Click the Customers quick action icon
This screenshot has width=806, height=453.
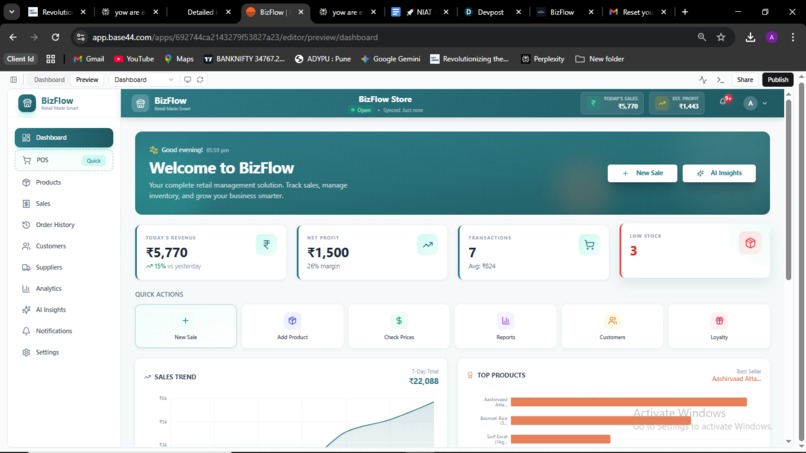tap(612, 320)
